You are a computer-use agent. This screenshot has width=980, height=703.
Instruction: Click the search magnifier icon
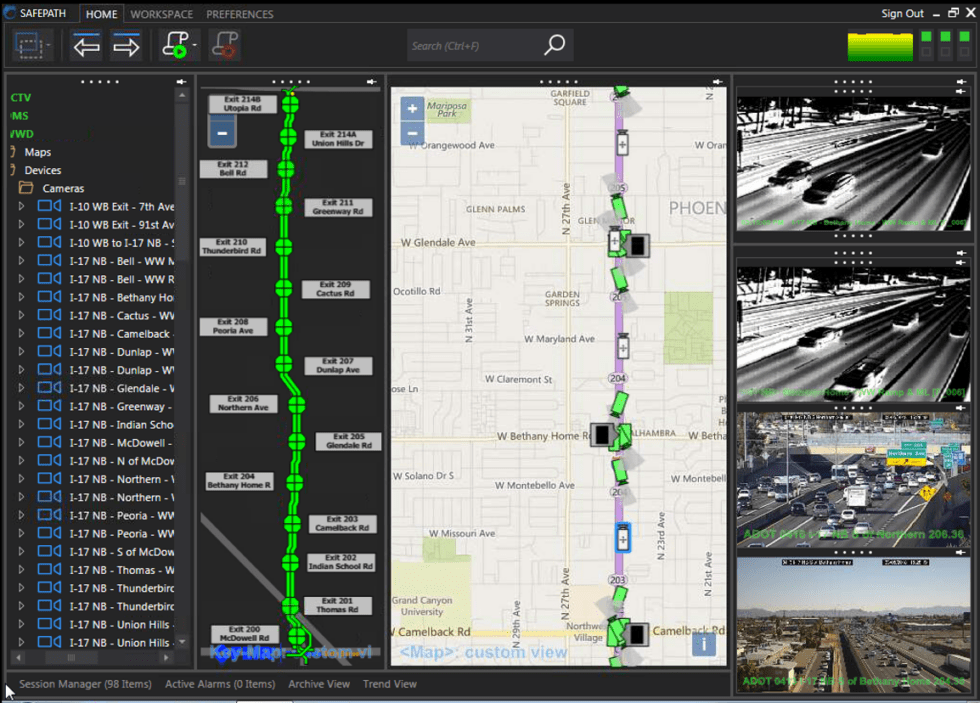(x=555, y=46)
